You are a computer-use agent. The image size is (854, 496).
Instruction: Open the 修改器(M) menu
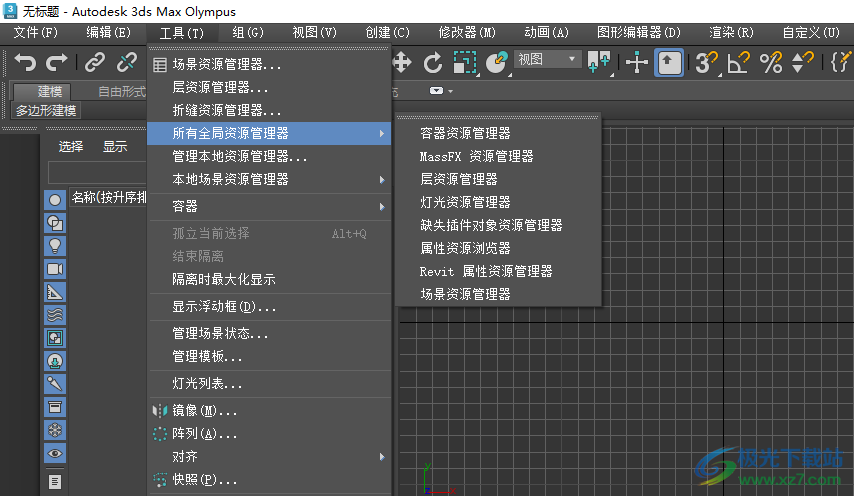pyautogui.click(x=467, y=33)
